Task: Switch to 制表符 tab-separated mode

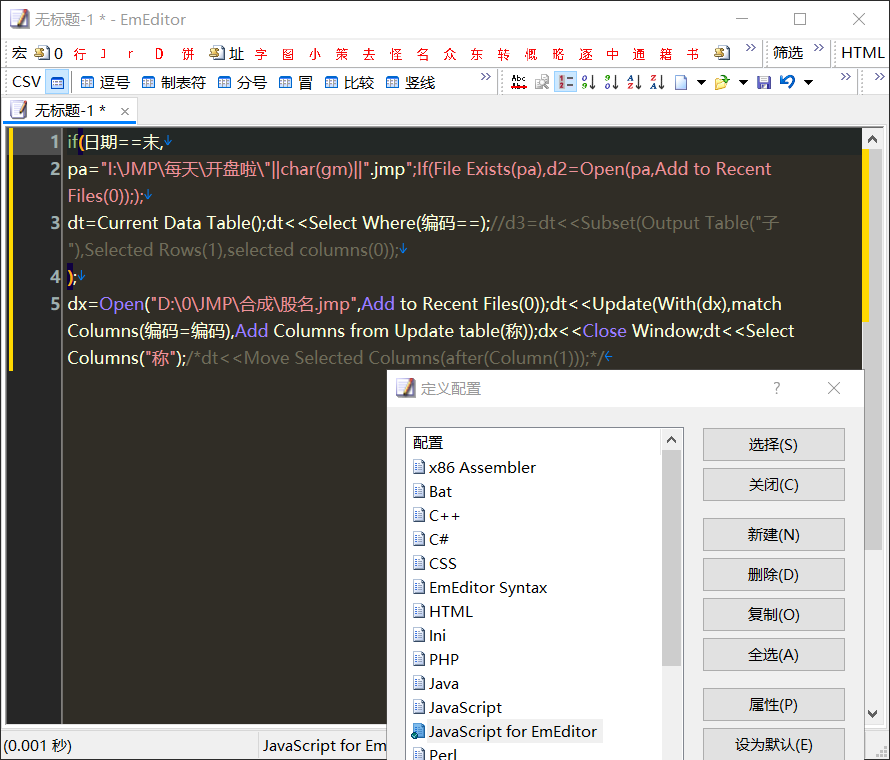Action: (173, 83)
